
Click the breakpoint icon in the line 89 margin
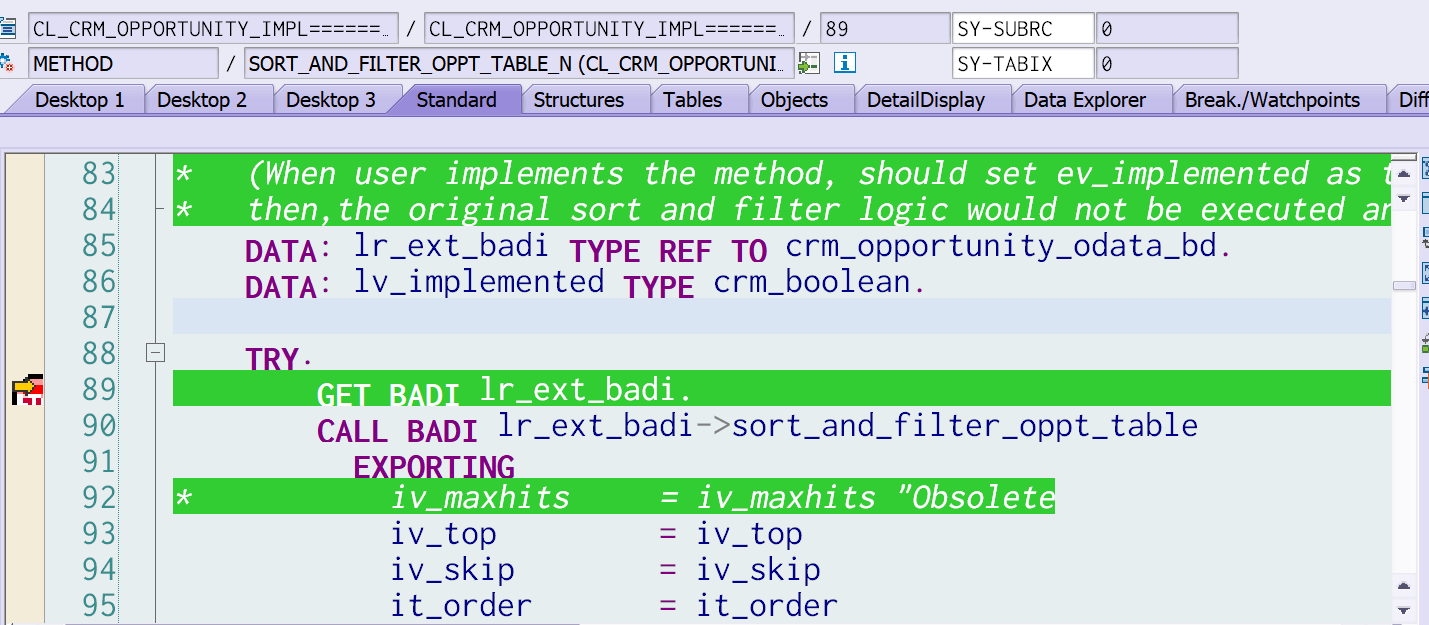point(26,389)
